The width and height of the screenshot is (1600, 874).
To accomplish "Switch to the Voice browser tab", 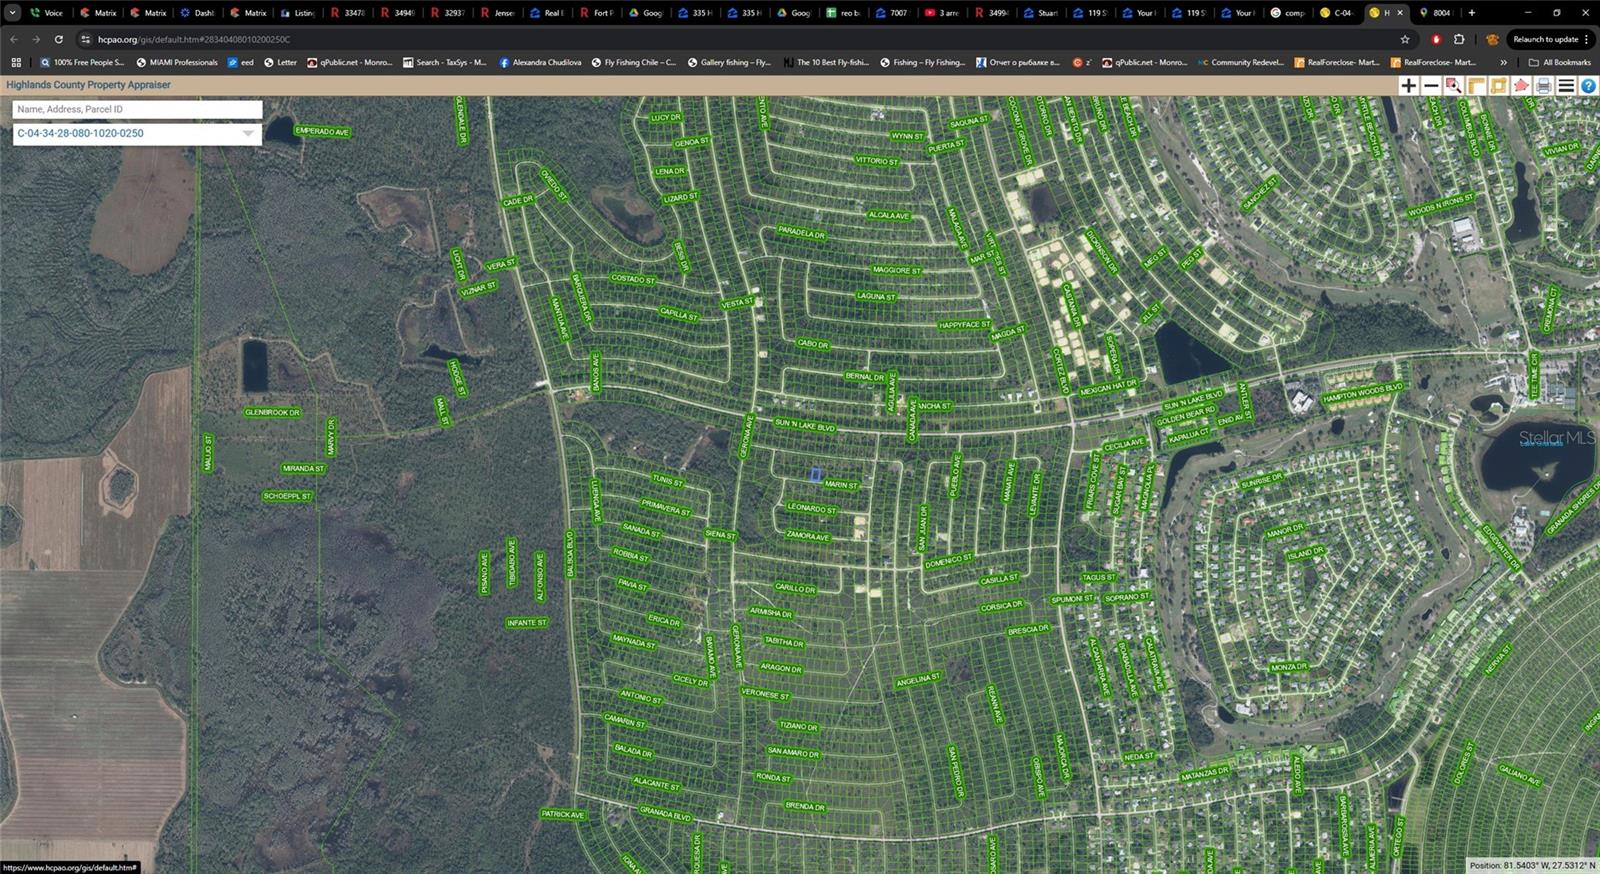I will click(x=46, y=13).
